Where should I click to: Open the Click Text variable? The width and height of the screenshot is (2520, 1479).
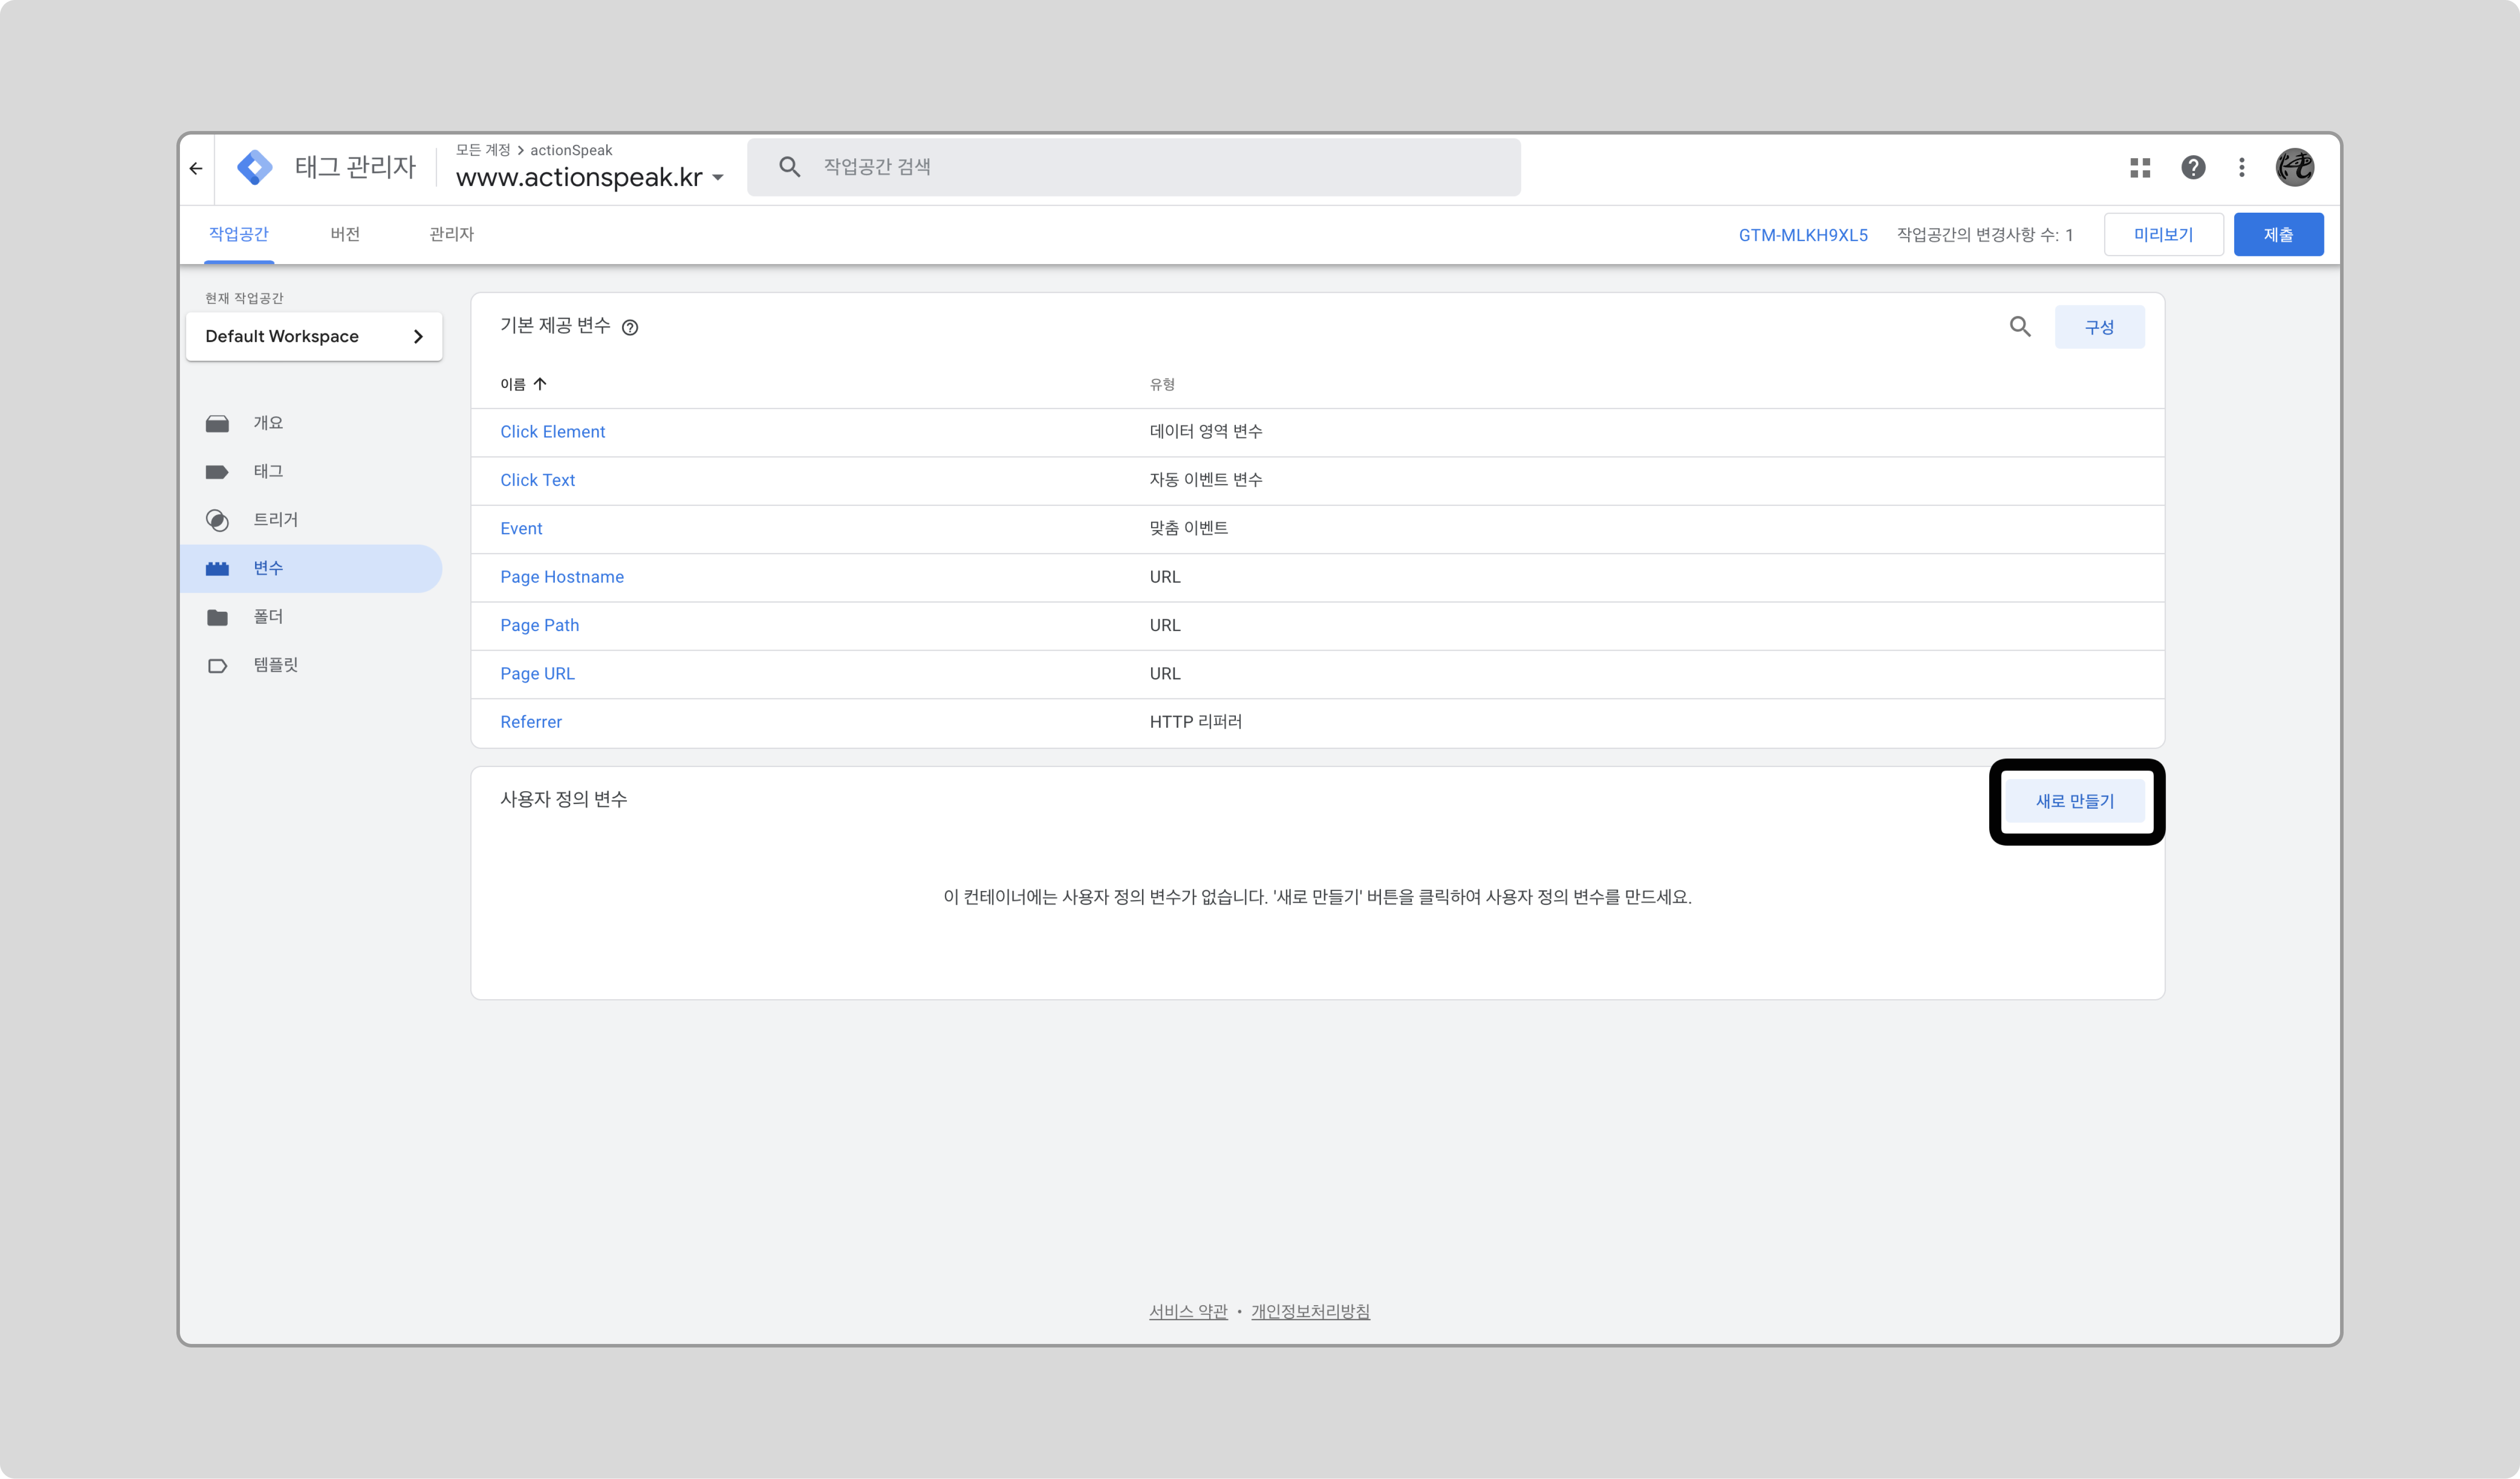pyautogui.click(x=537, y=480)
